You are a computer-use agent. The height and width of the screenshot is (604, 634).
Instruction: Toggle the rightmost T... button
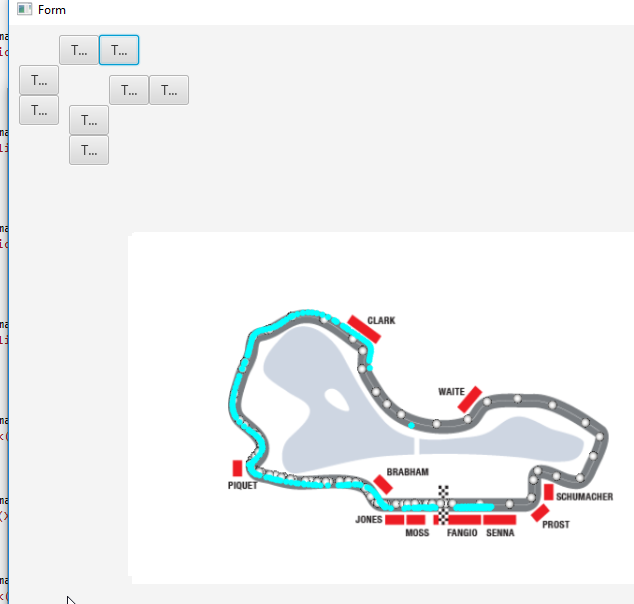tap(169, 90)
